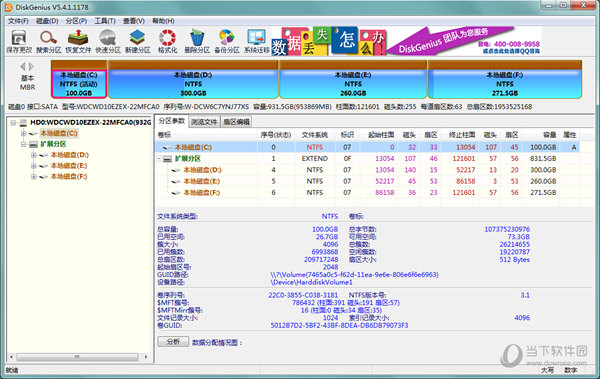This screenshot has height=379, width=600.
Task: Switch to the 浏览文件 tab
Action: coord(204,122)
